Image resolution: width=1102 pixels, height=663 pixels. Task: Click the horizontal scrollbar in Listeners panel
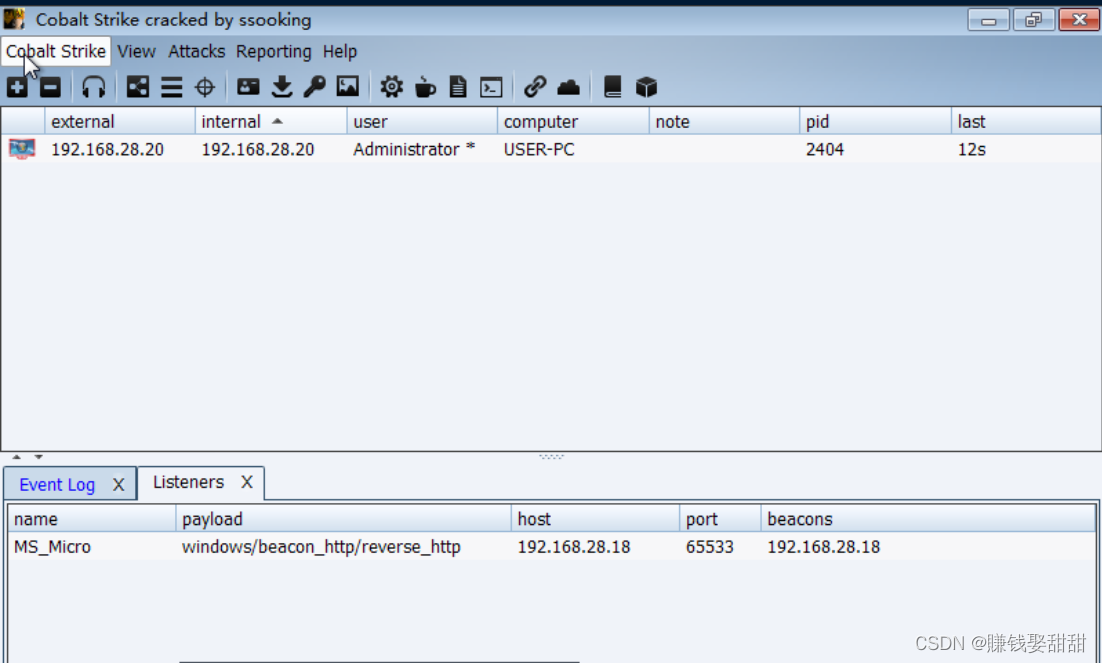380,661
